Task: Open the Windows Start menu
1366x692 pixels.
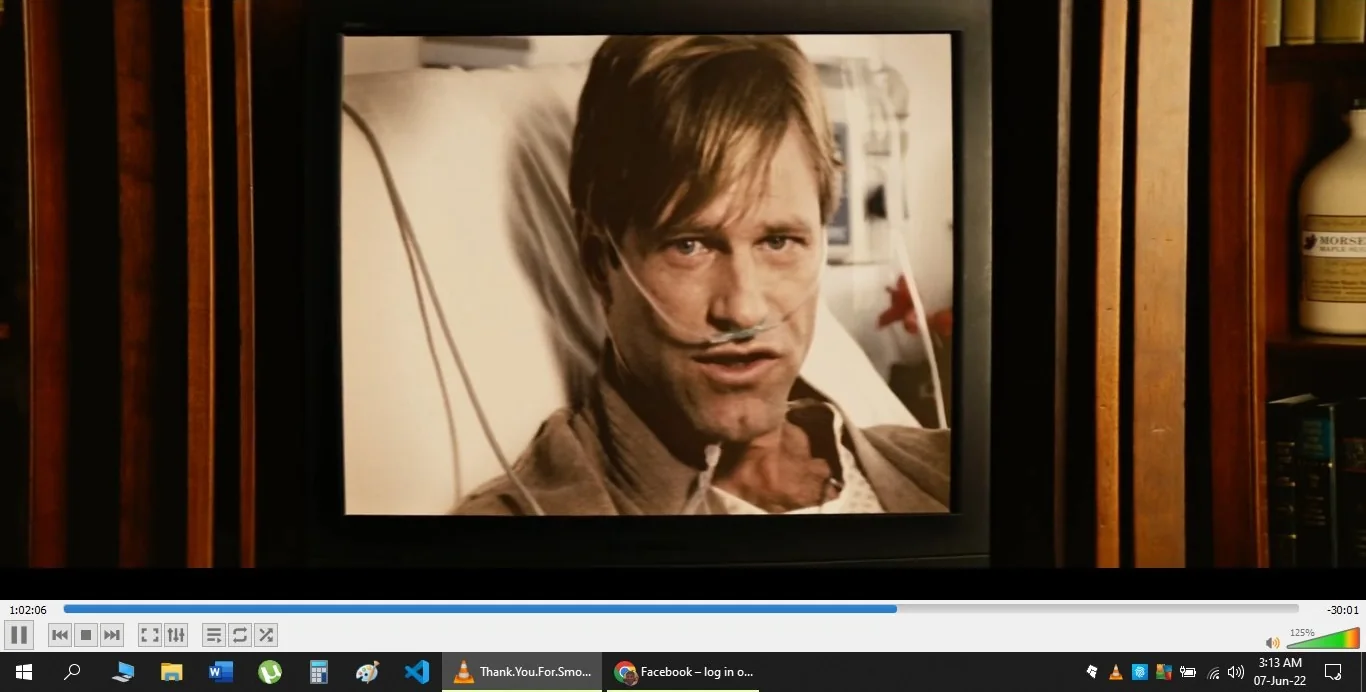Action: pyautogui.click(x=24, y=672)
